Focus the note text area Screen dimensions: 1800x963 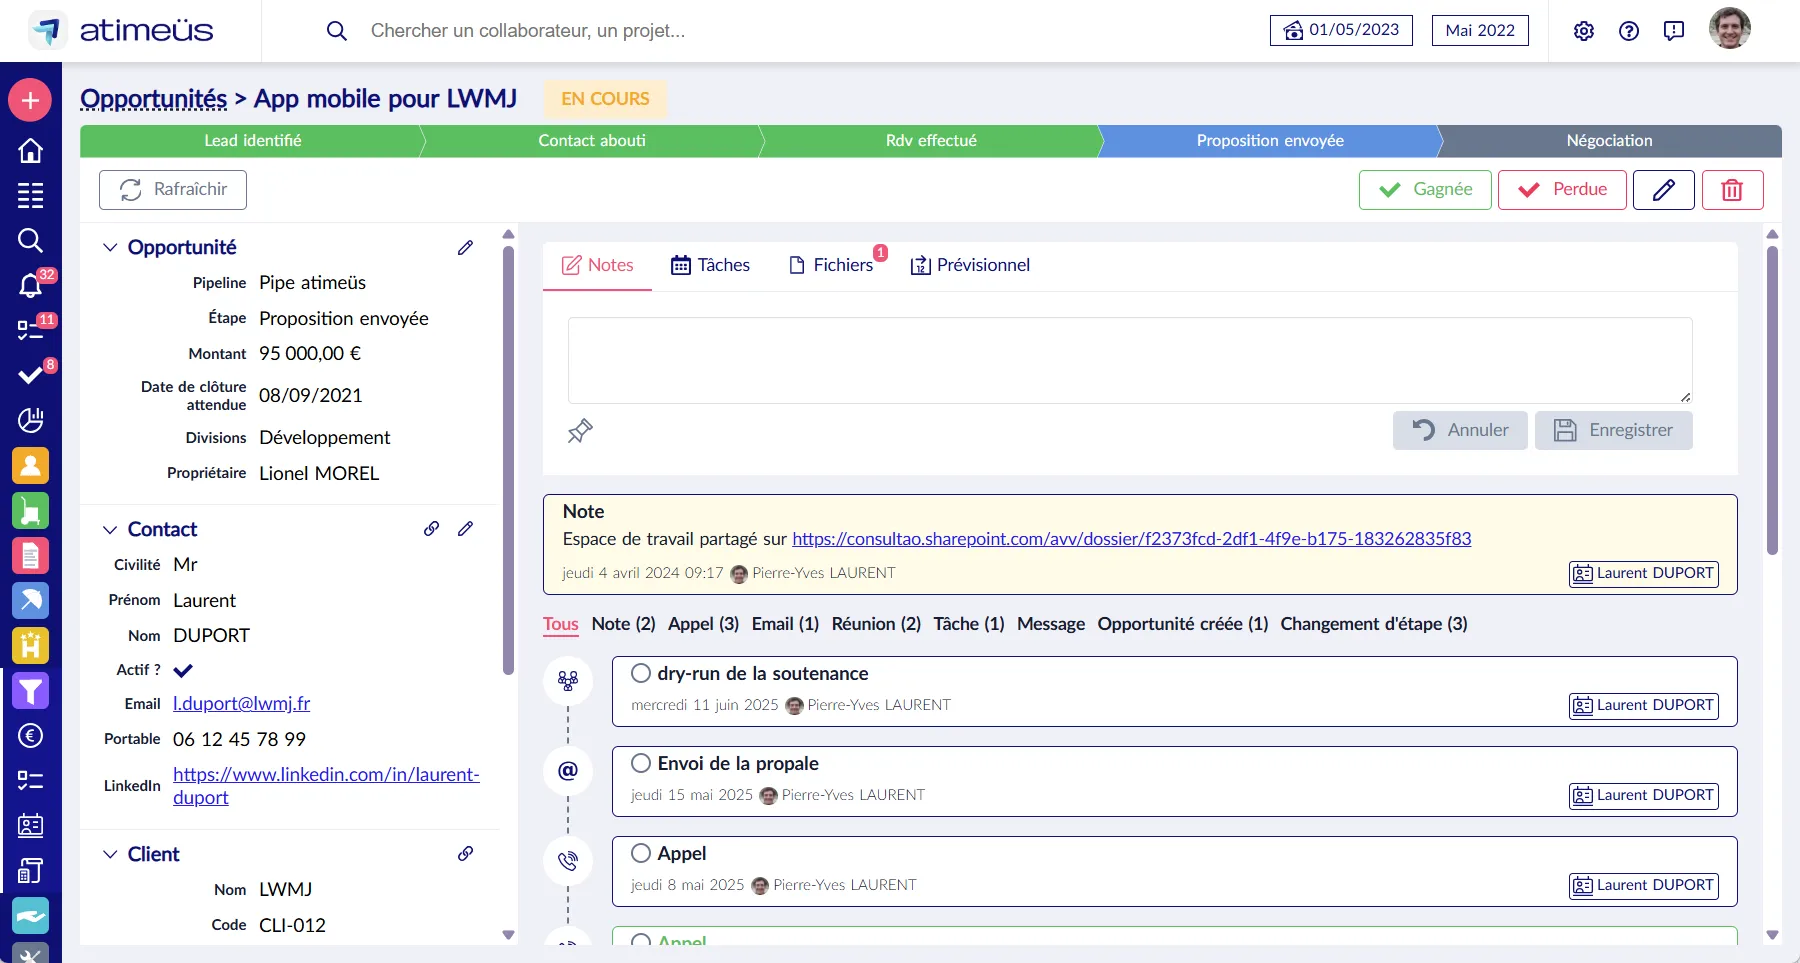click(1130, 360)
